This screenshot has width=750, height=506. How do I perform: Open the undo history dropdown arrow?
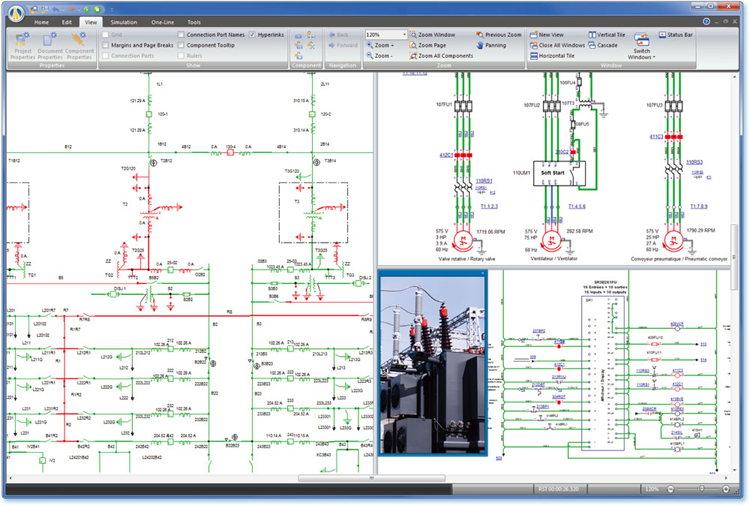coord(63,10)
